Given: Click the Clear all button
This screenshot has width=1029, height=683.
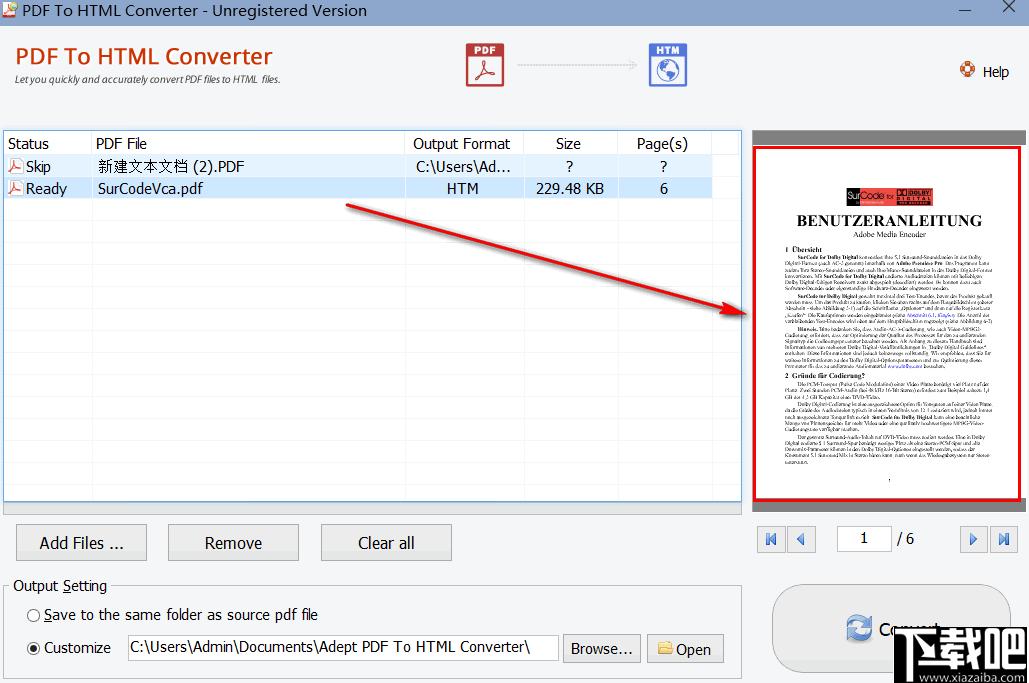Looking at the screenshot, I should click(386, 543).
